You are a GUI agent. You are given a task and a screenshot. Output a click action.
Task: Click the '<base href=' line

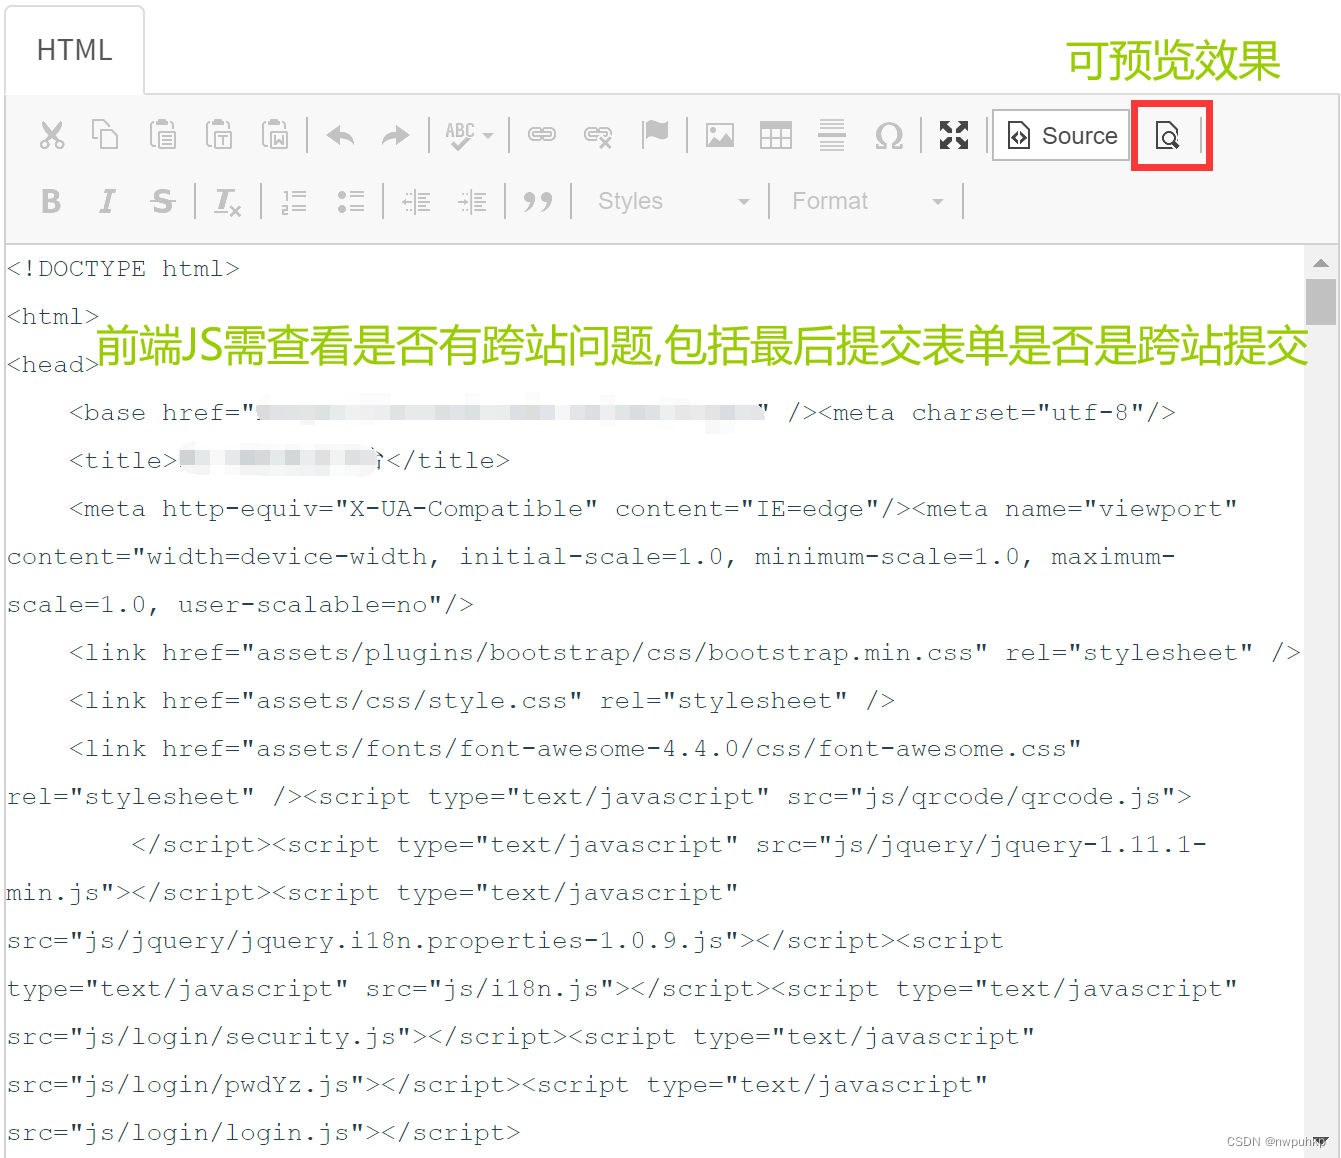622,413
